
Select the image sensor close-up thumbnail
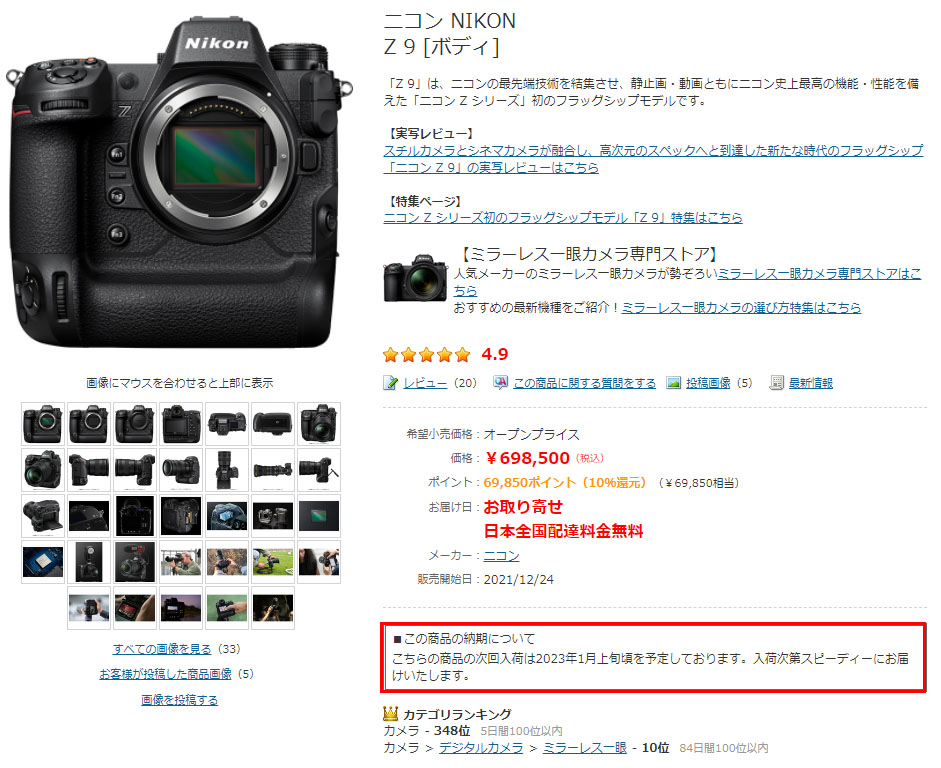(x=319, y=516)
